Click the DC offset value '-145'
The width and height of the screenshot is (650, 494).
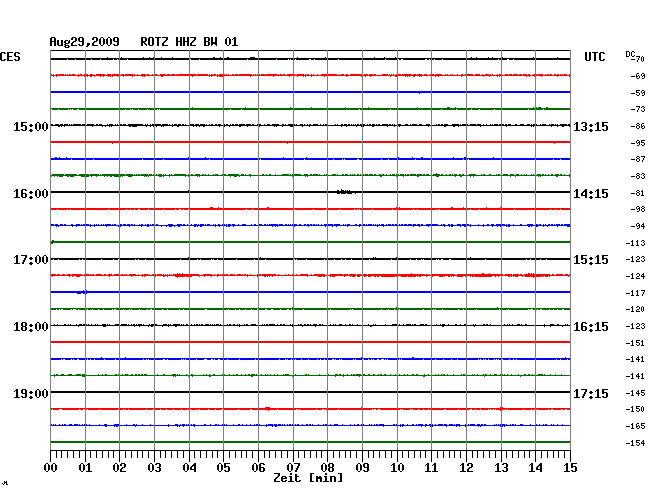[635, 393]
